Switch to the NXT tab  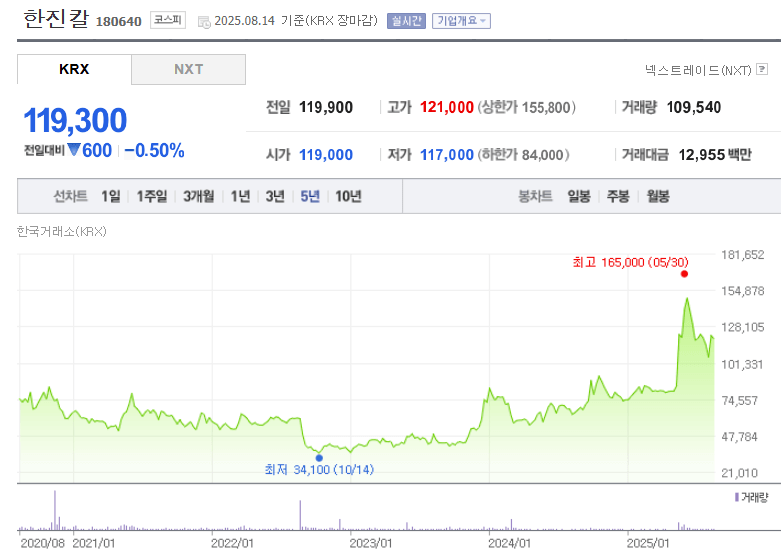(188, 69)
